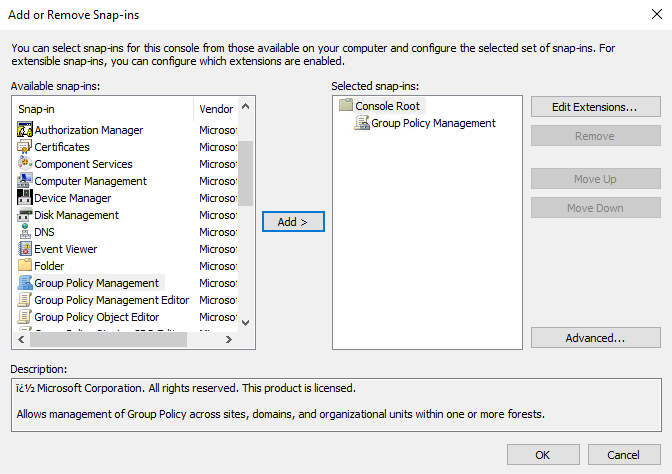Click the down arrow of the snap-in list scrollbar
This screenshot has width=672, height=474.
pos(246,323)
